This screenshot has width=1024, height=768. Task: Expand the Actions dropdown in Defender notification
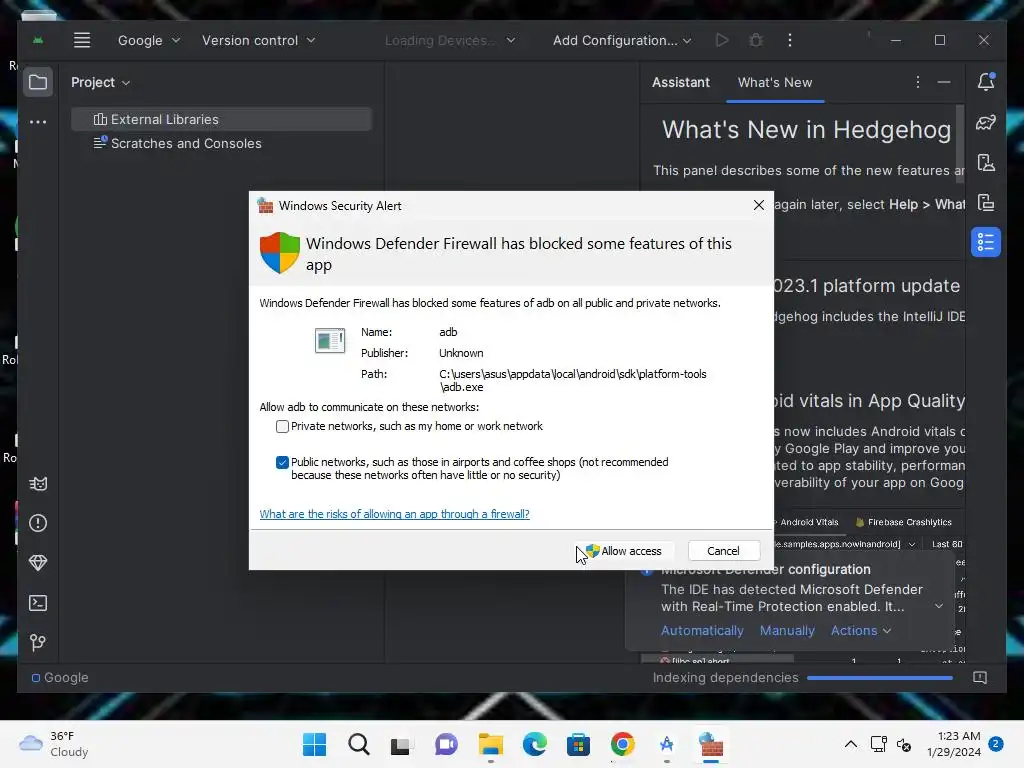861,631
